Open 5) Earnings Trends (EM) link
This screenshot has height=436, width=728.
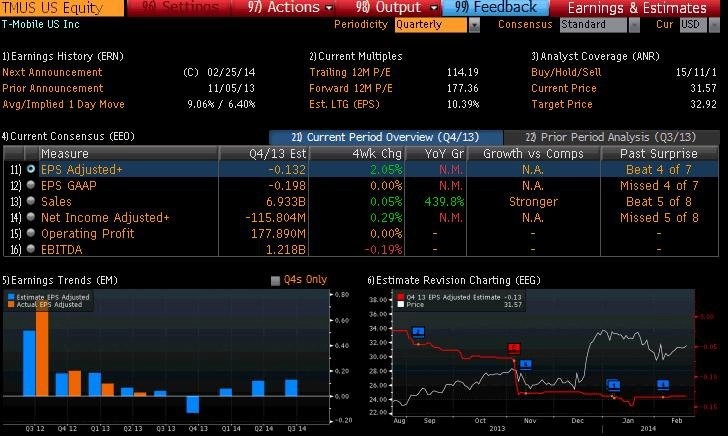(x=60, y=280)
